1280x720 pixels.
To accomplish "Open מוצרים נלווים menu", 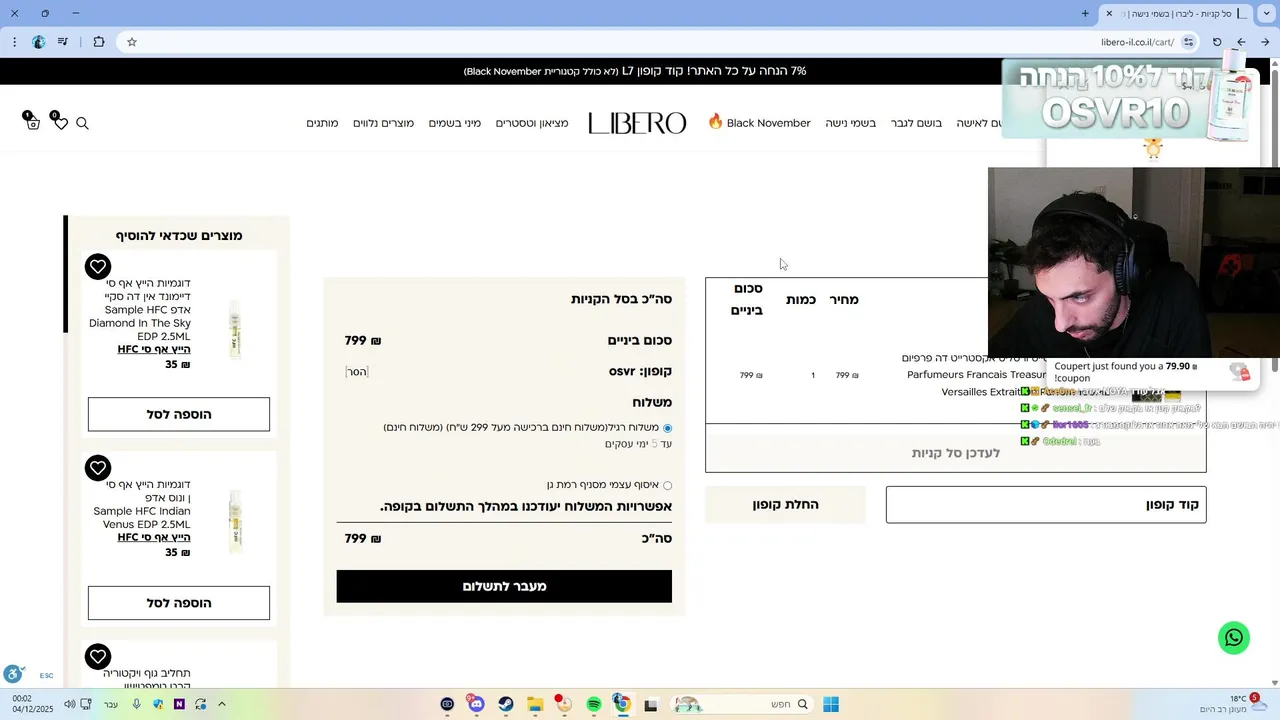I will click(x=383, y=123).
